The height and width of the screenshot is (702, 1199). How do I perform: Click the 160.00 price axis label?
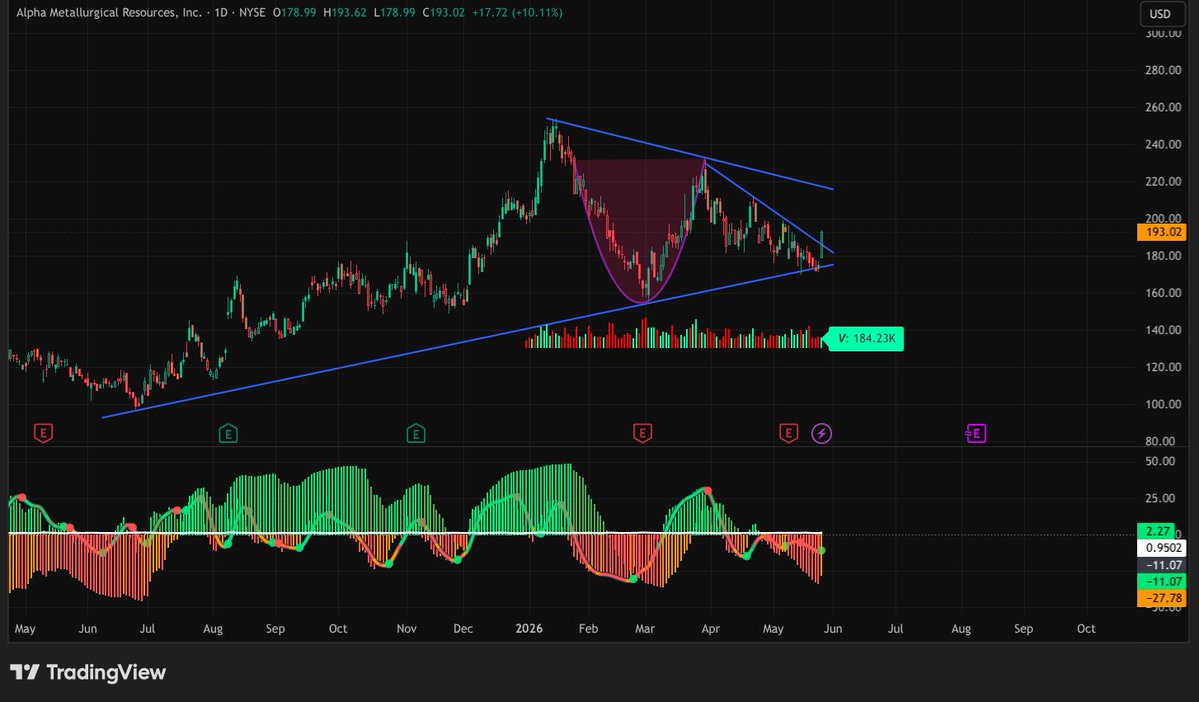tap(1163, 293)
